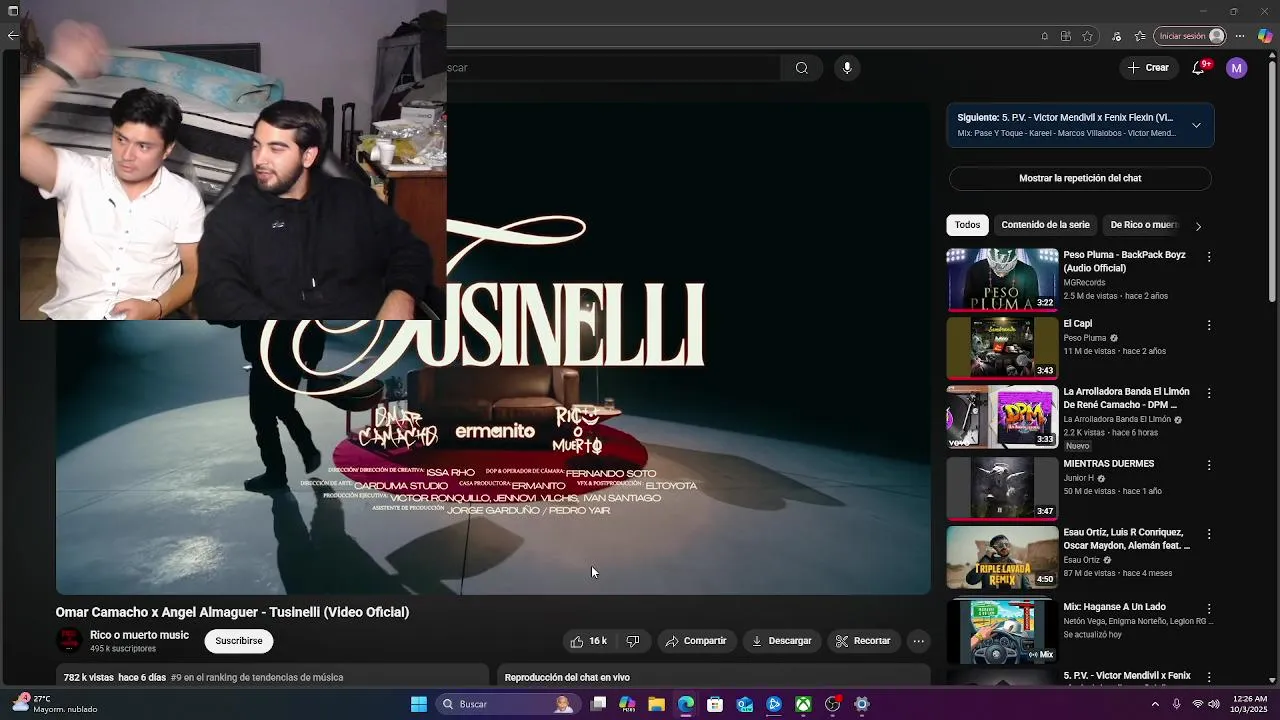Like the video showing 16 k
This screenshot has height=720, width=1280.
tap(589, 641)
